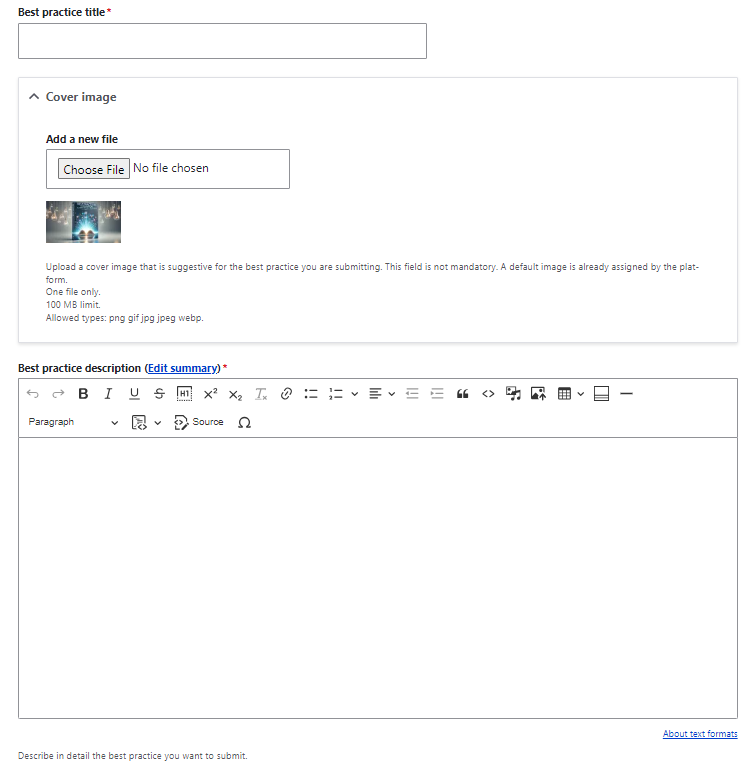Insert a horizontal line
The width and height of the screenshot is (753, 765).
tap(627, 394)
